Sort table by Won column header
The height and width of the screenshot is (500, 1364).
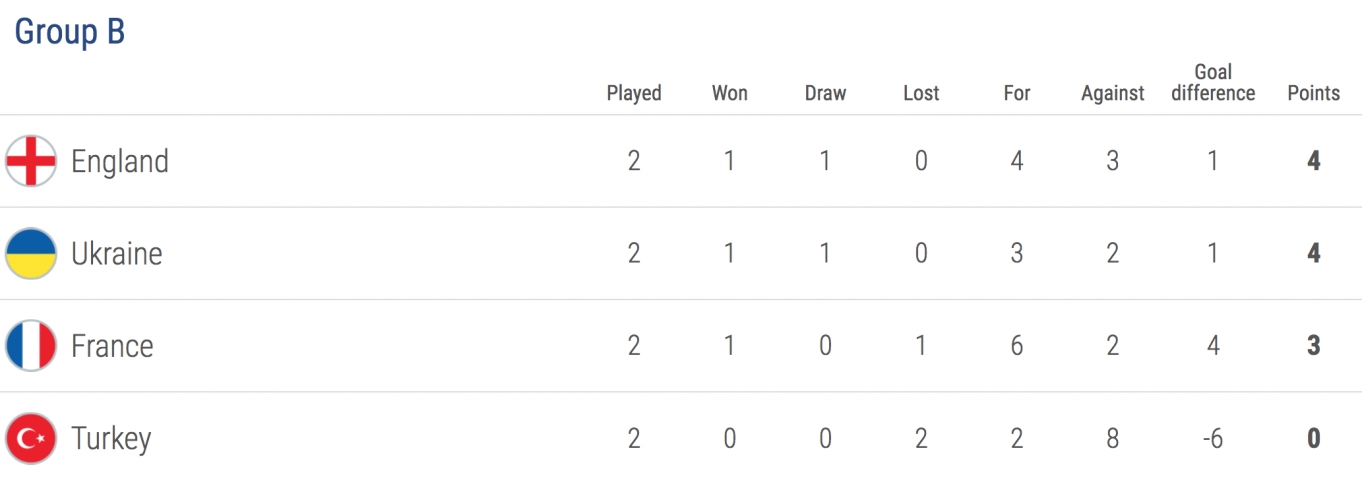pos(730,93)
